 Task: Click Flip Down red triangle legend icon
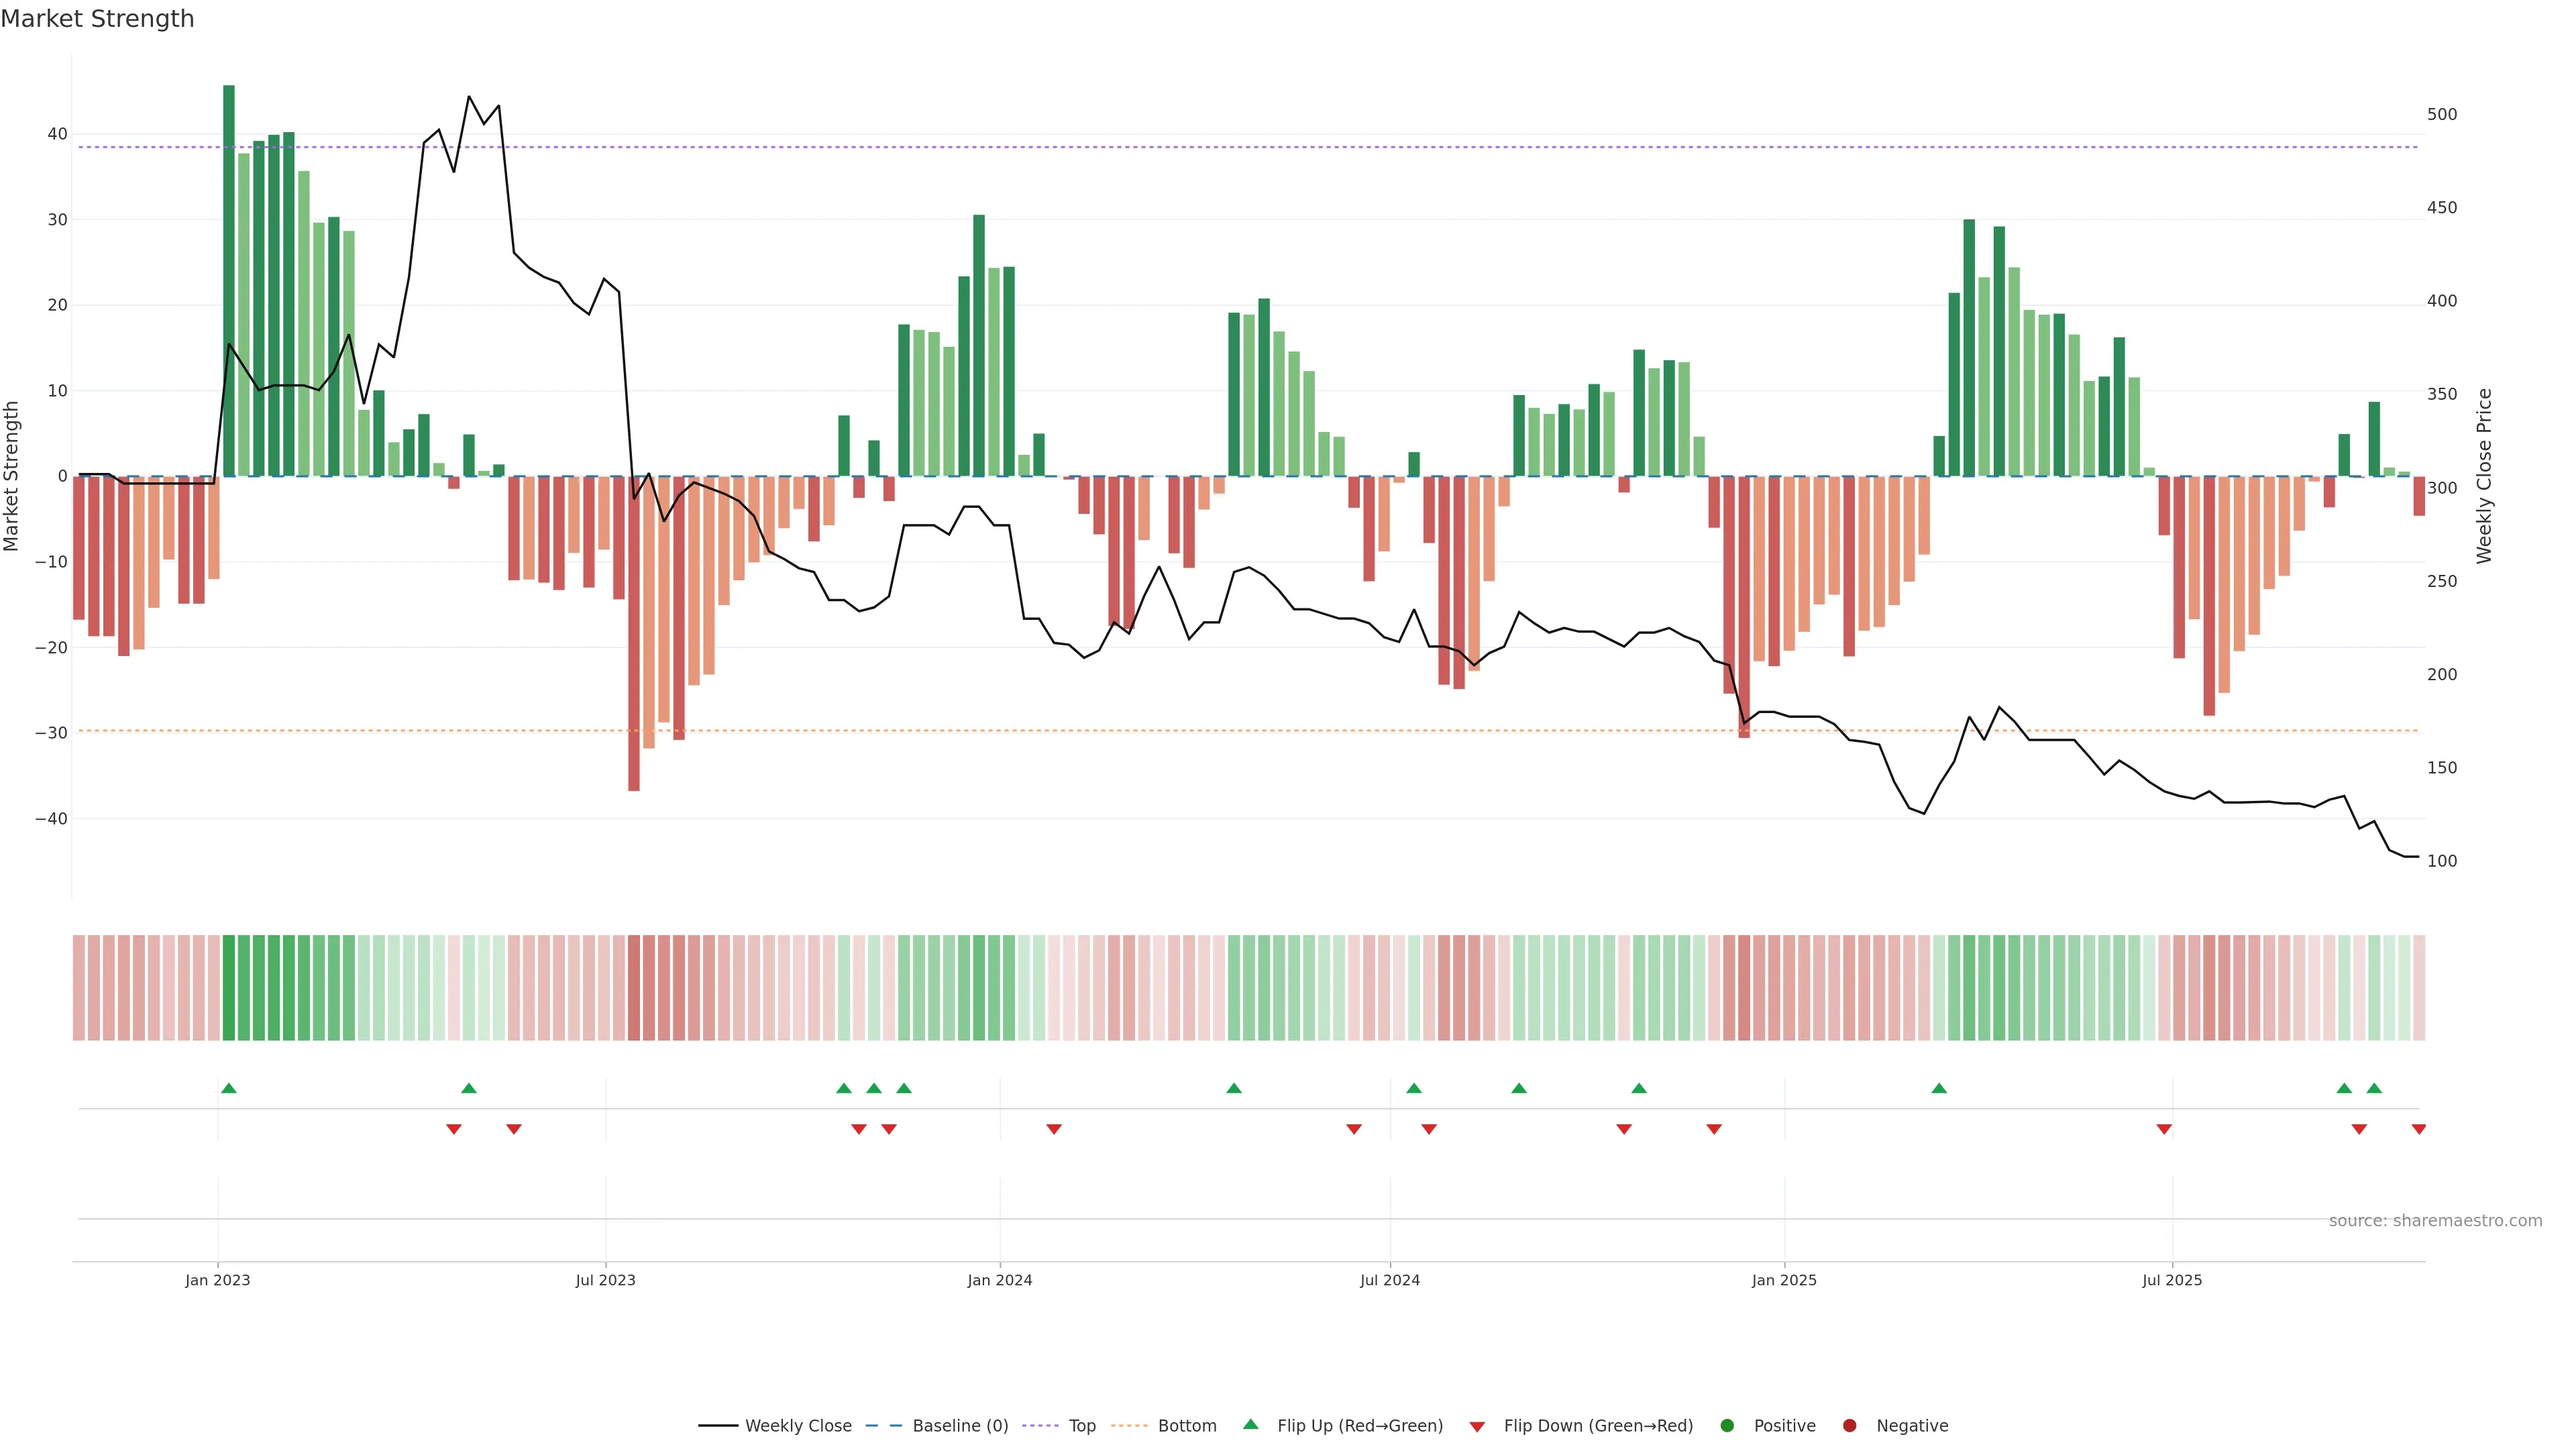(1477, 1426)
